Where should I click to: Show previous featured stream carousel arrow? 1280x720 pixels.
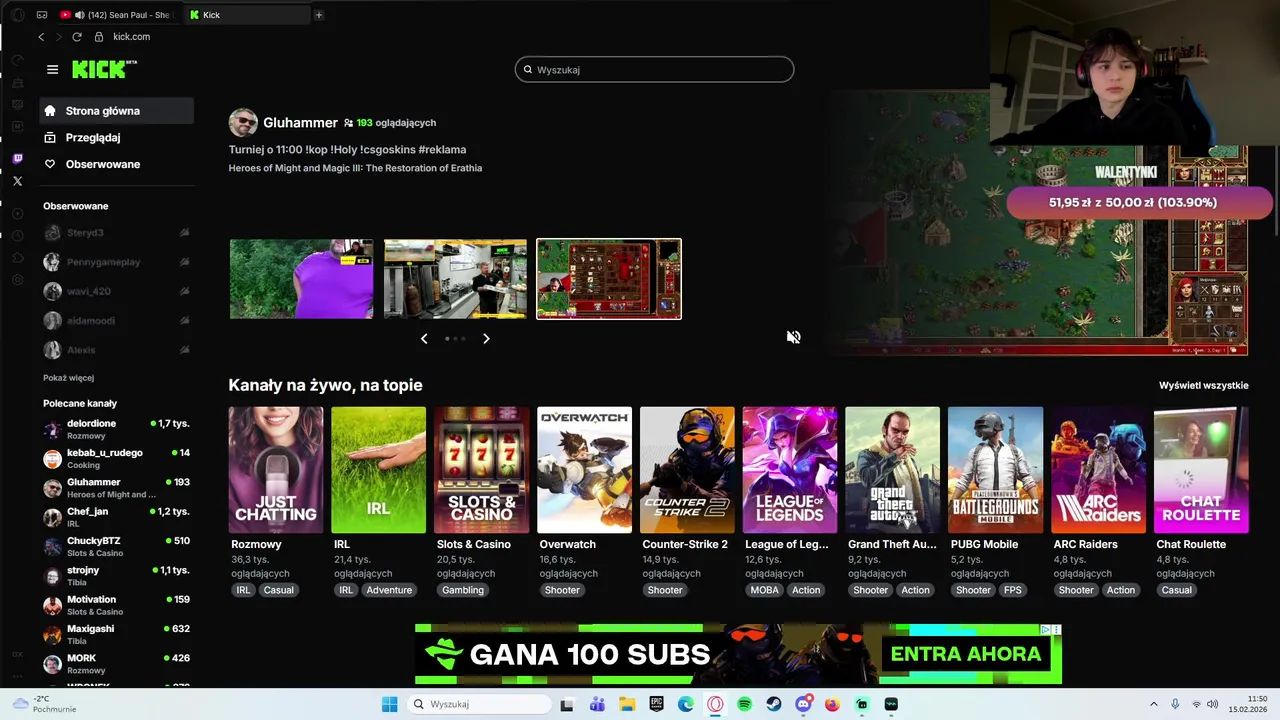pyautogui.click(x=424, y=339)
